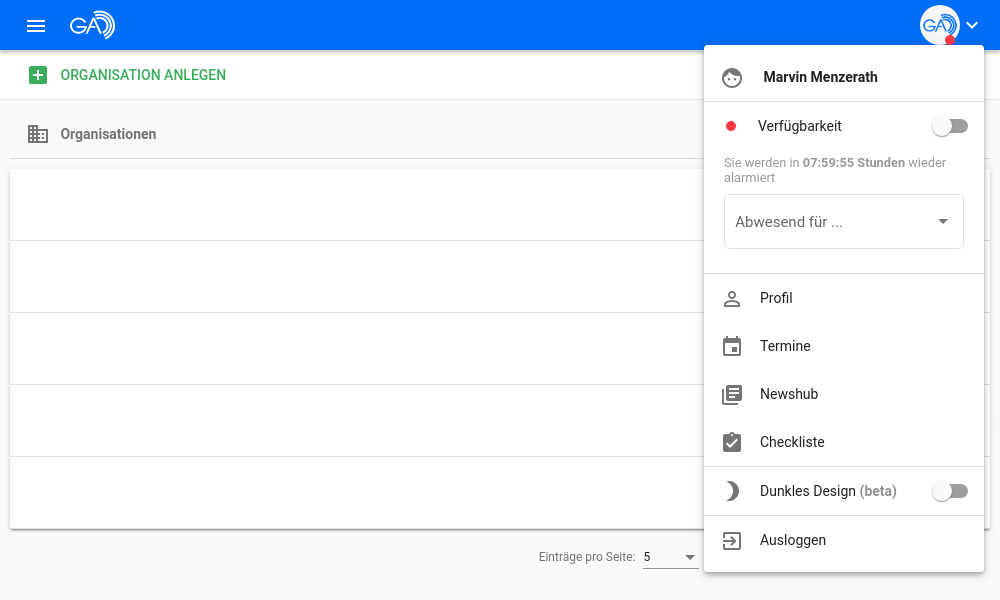Click the user avatar in top bar
Viewport: 1000px width, 600px height.
click(x=939, y=26)
